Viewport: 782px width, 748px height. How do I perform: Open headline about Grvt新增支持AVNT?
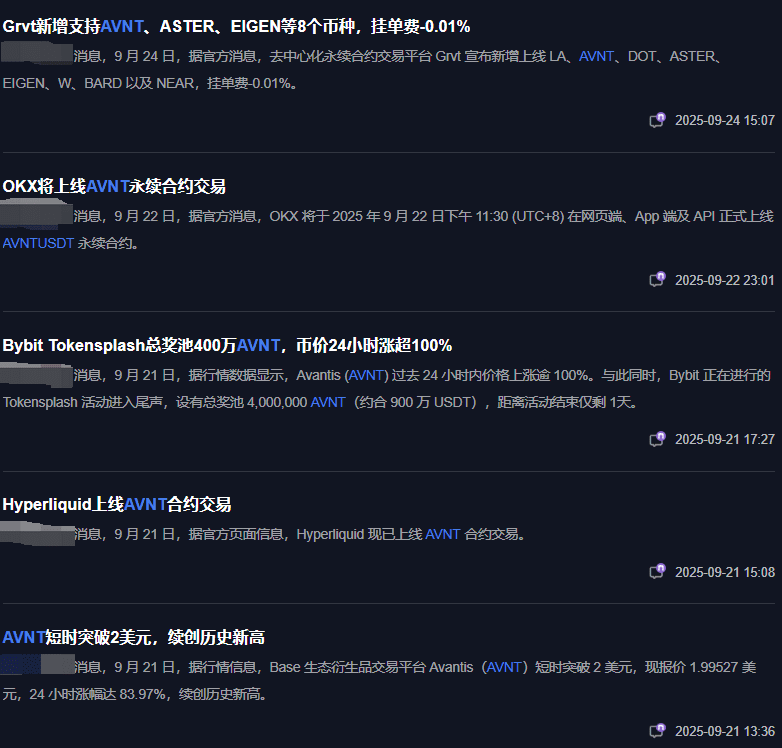[x=236, y=26]
